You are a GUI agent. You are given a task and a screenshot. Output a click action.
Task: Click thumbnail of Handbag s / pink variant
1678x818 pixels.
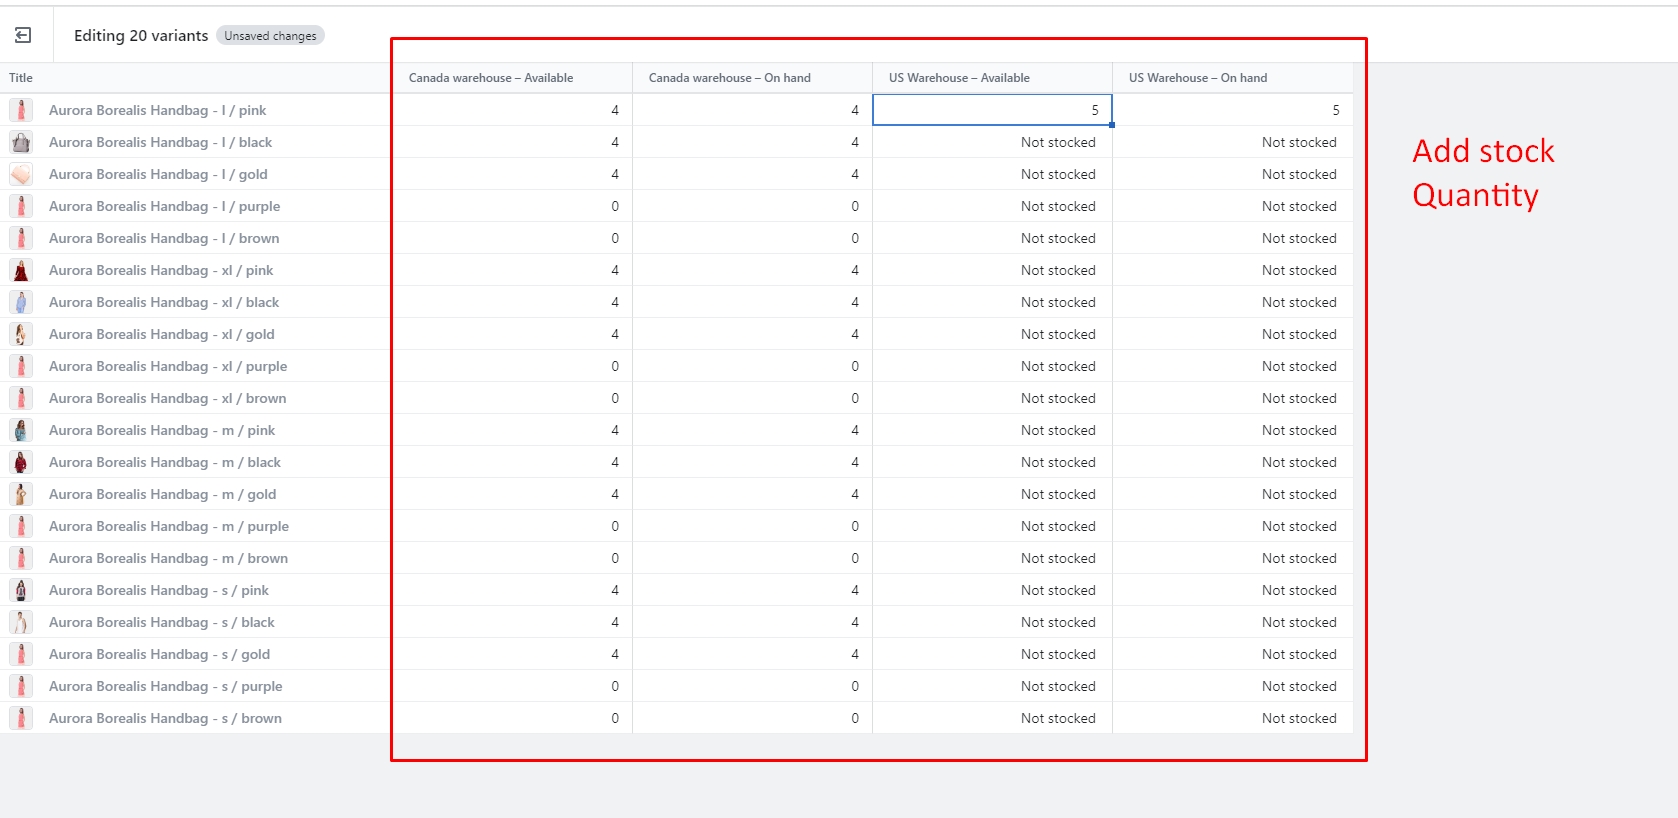point(21,590)
